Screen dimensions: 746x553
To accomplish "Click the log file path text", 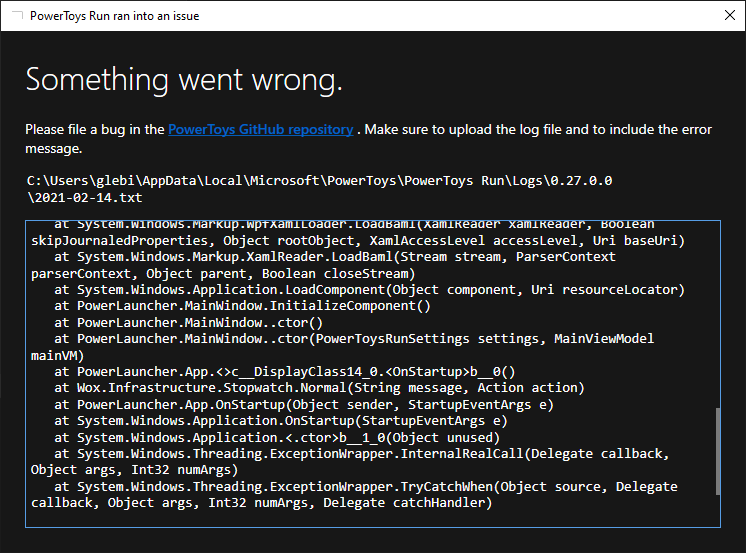I will click(x=319, y=189).
